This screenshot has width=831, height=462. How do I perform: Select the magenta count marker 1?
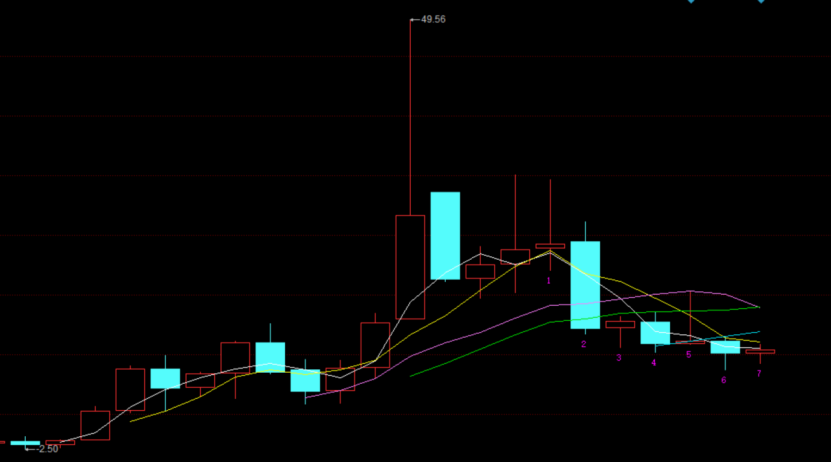(x=549, y=281)
